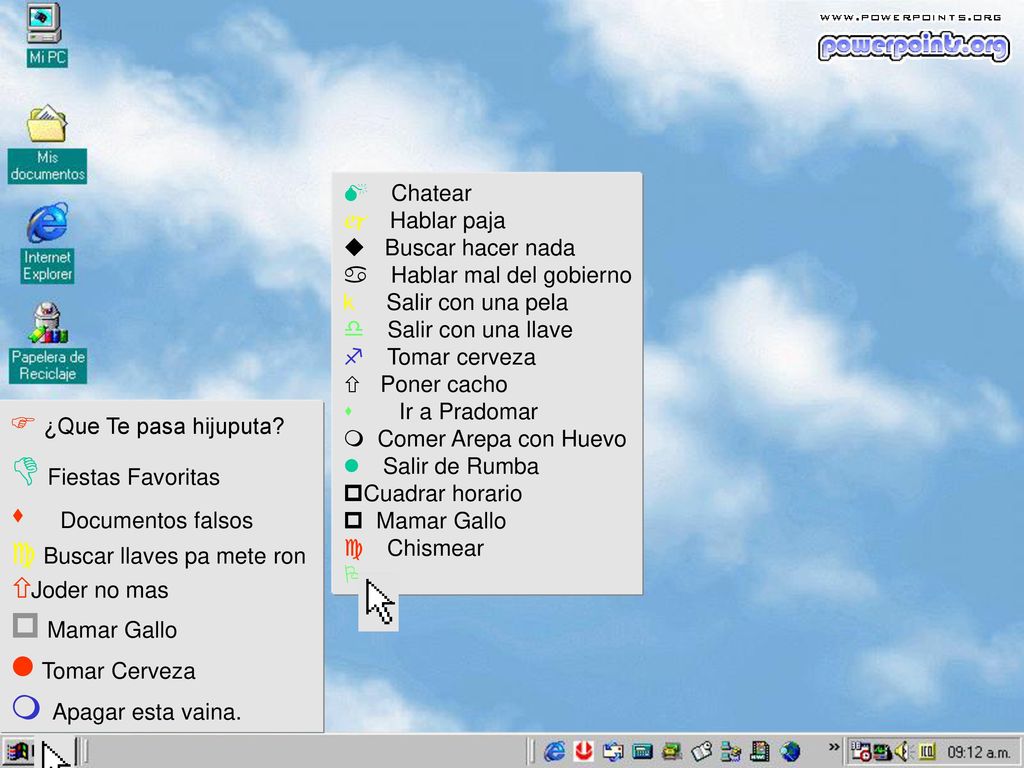Screen dimensions: 1024x768
Task: Click the bomb icon beside Chatear
Action: coord(355,191)
